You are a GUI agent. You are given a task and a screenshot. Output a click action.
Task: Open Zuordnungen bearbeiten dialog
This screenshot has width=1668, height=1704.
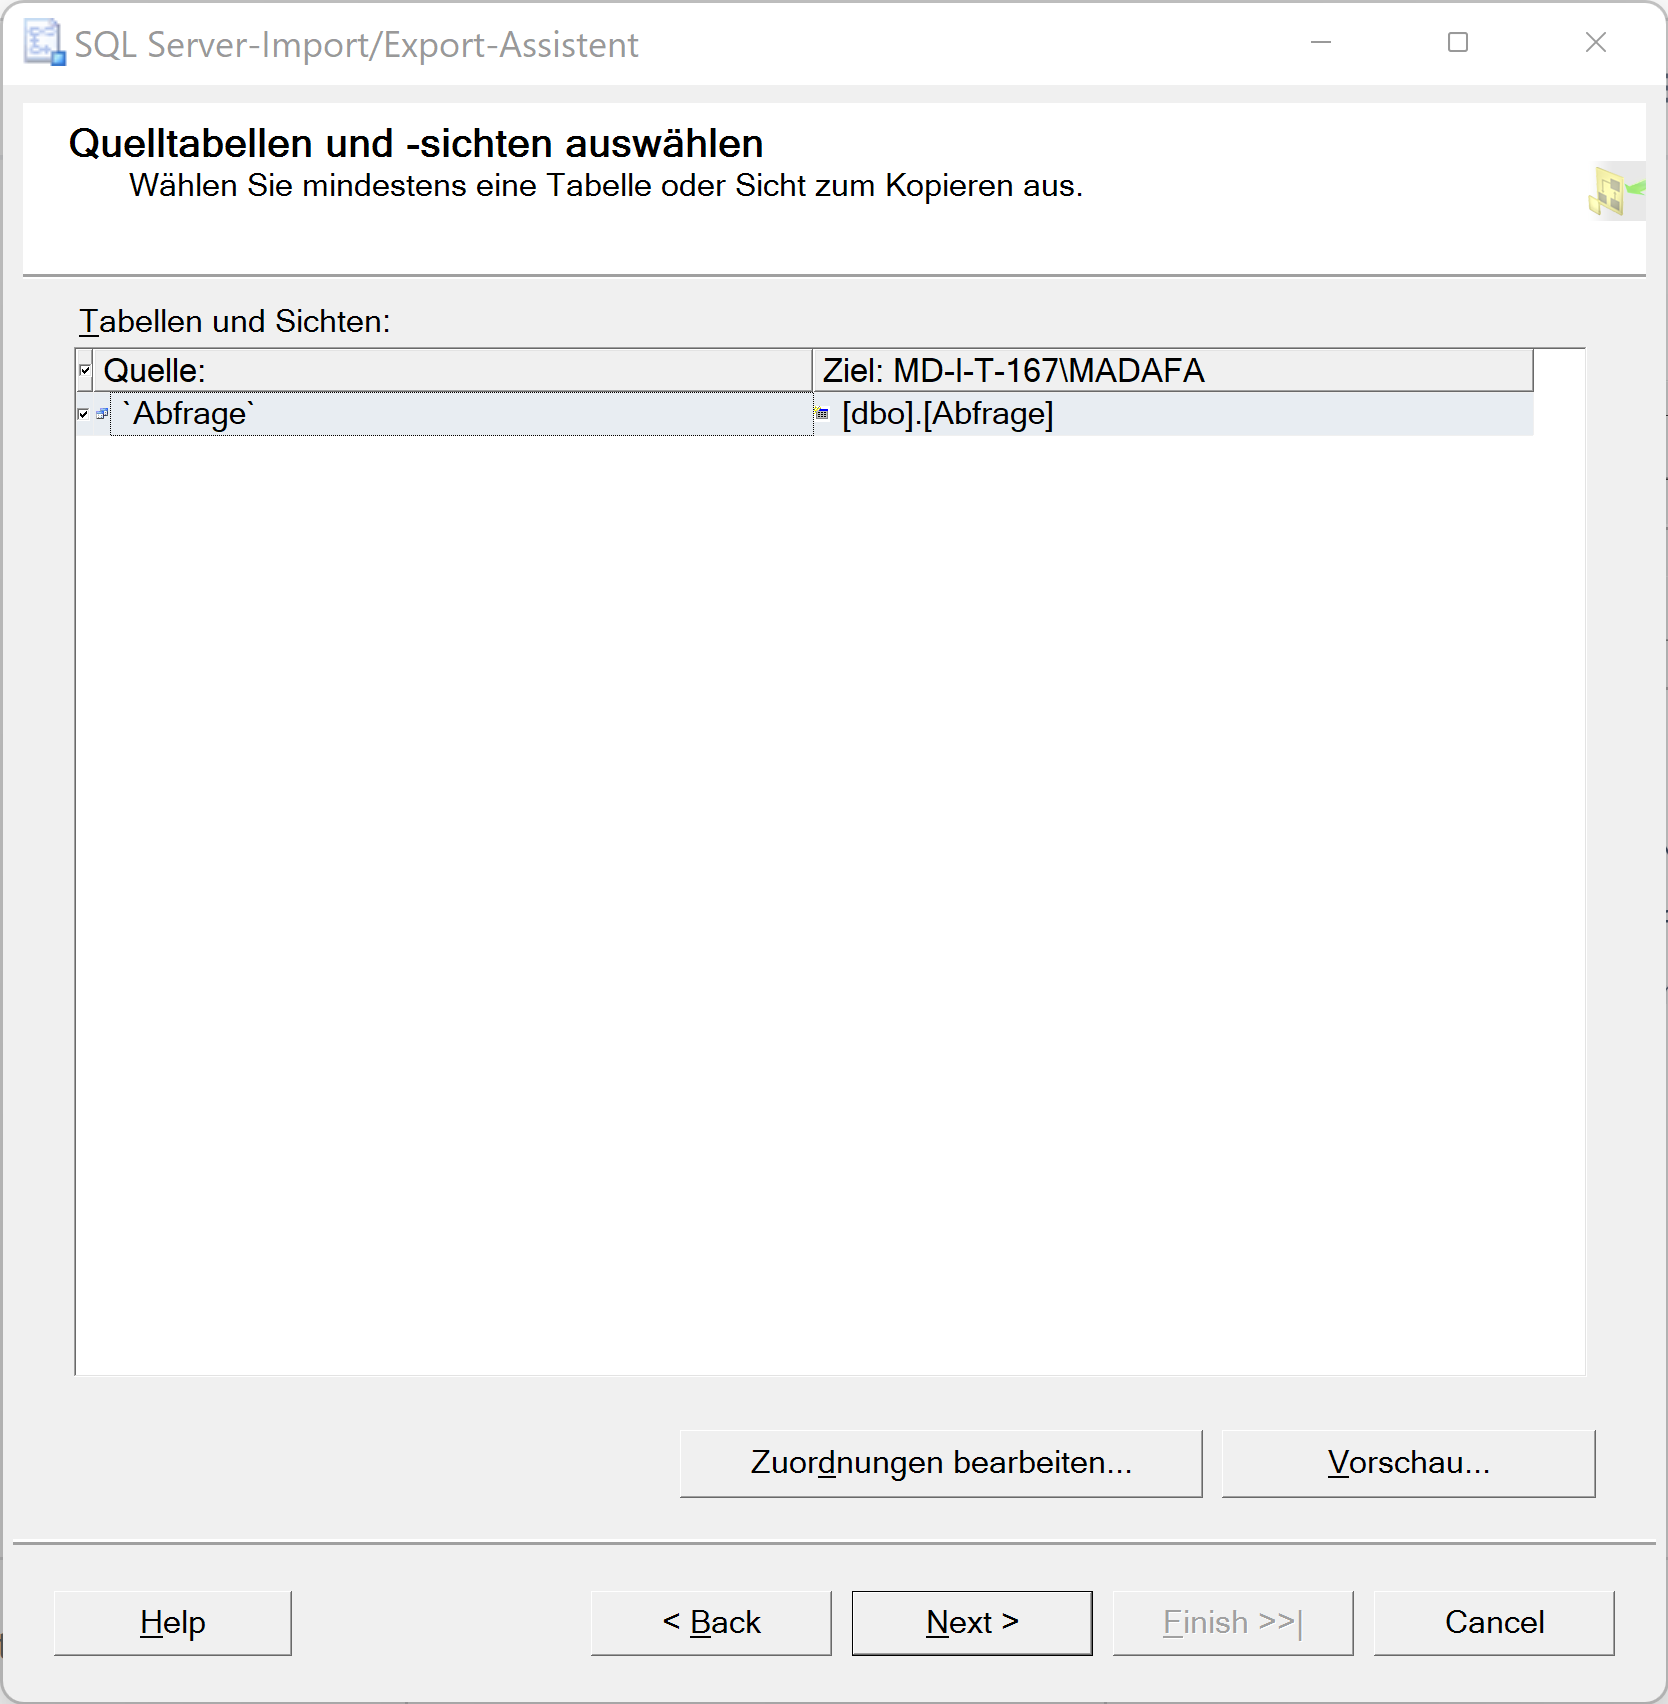pyautogui.click(x=941, y=1463)
